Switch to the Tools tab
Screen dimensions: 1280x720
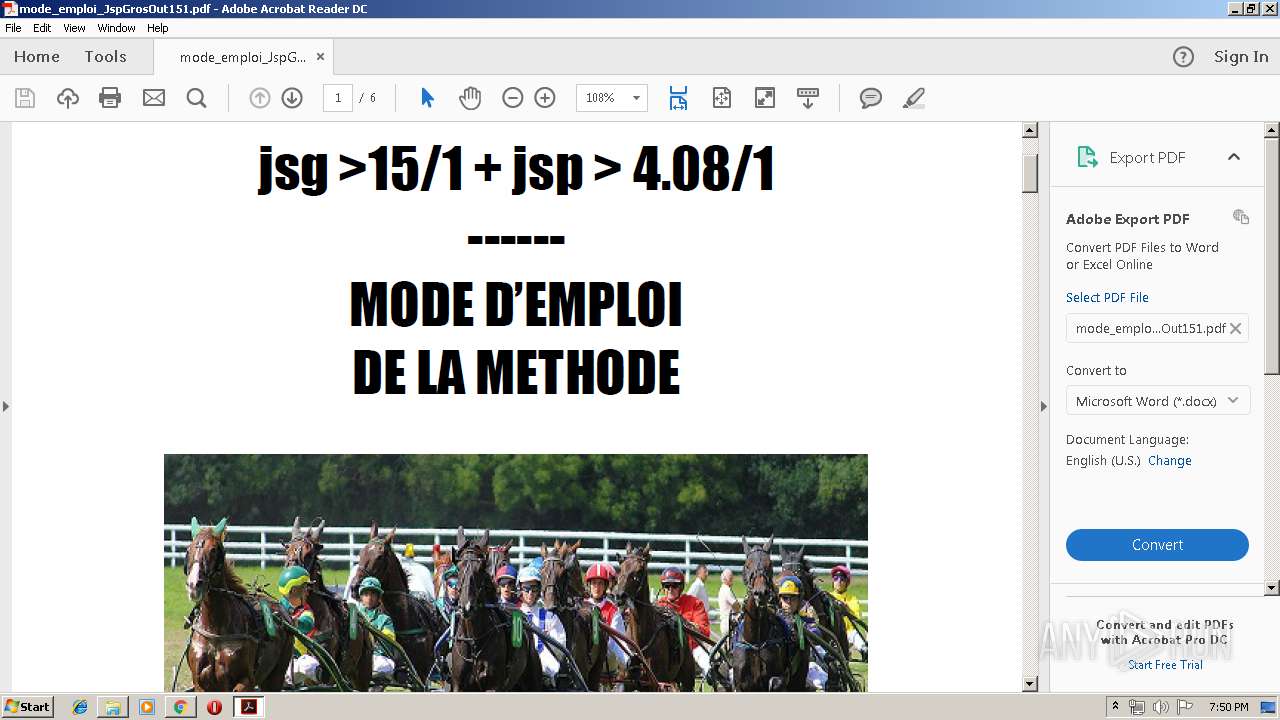(105, 57)
